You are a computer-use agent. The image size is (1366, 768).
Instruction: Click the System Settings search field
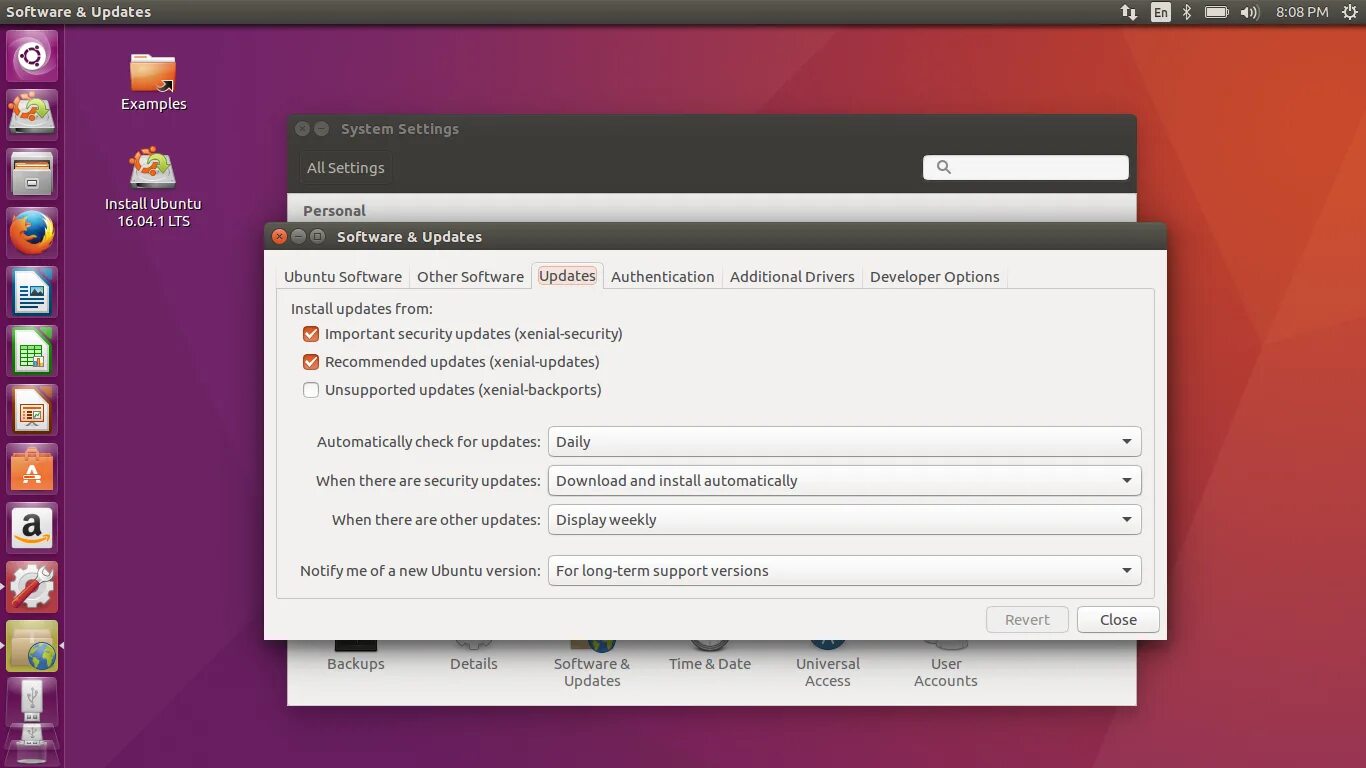[x=1026, y=167]
